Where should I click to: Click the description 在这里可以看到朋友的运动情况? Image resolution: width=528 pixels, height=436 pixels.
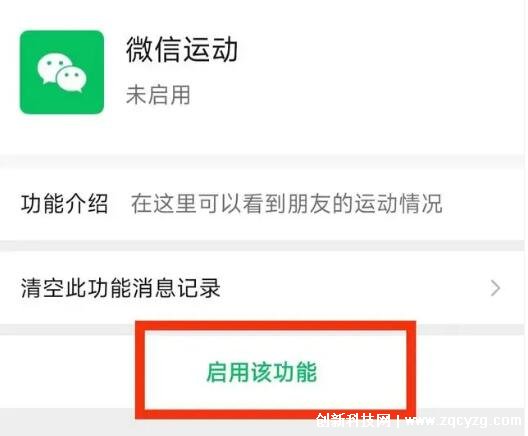[x=287, y=204]
